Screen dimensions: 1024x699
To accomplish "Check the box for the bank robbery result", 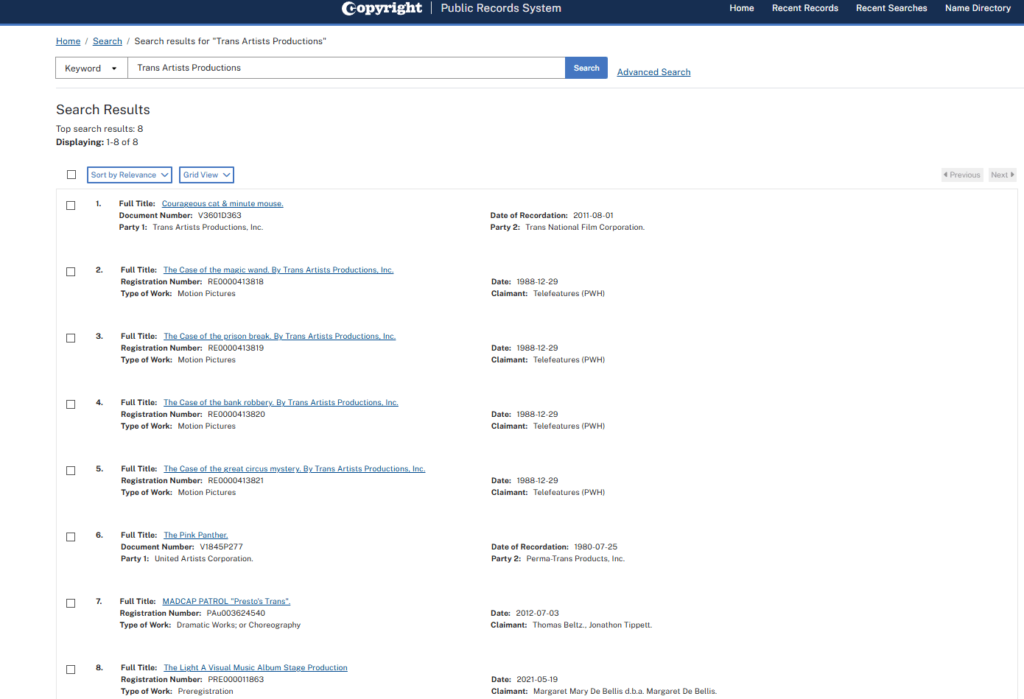I will click(x=71, y=404).
